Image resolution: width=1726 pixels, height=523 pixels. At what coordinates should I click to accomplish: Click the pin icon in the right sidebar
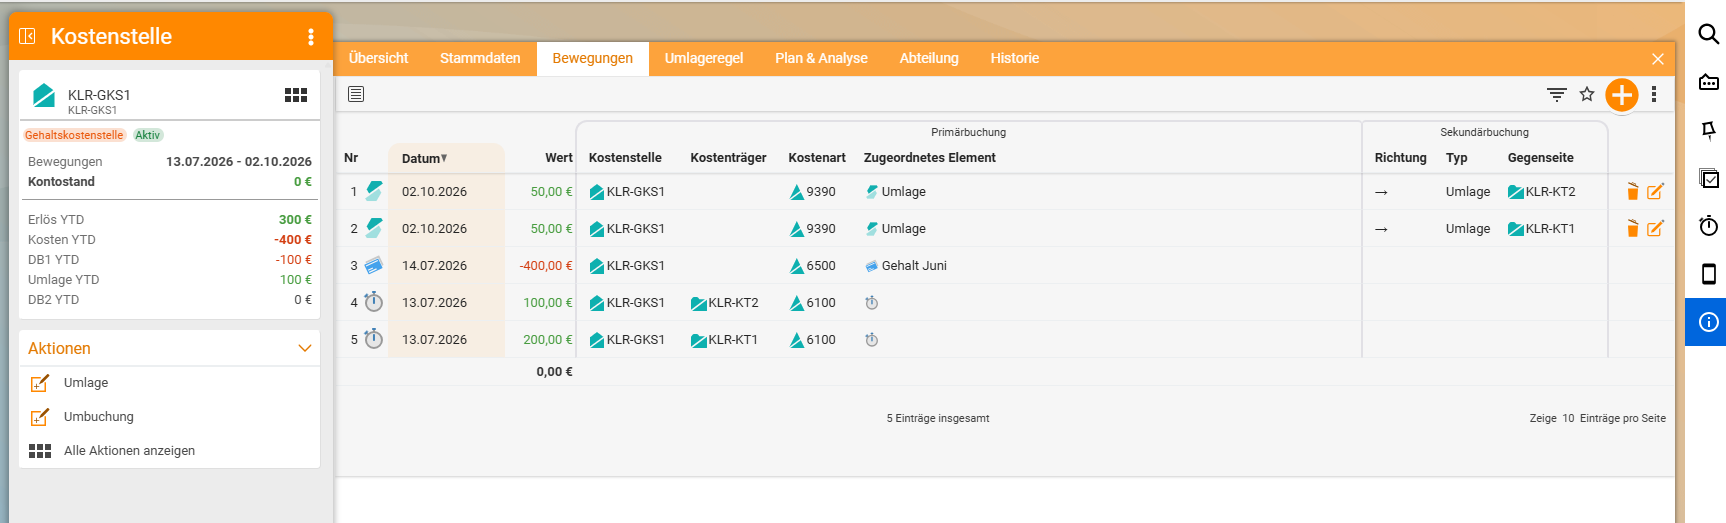coord(1708,130)
